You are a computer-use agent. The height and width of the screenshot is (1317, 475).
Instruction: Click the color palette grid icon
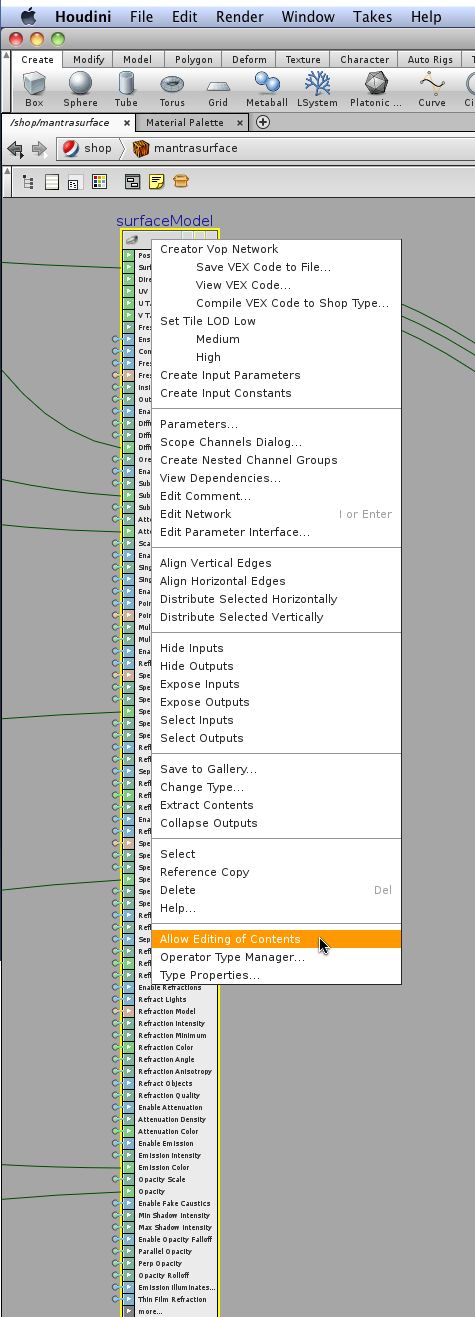pos(99,182)
